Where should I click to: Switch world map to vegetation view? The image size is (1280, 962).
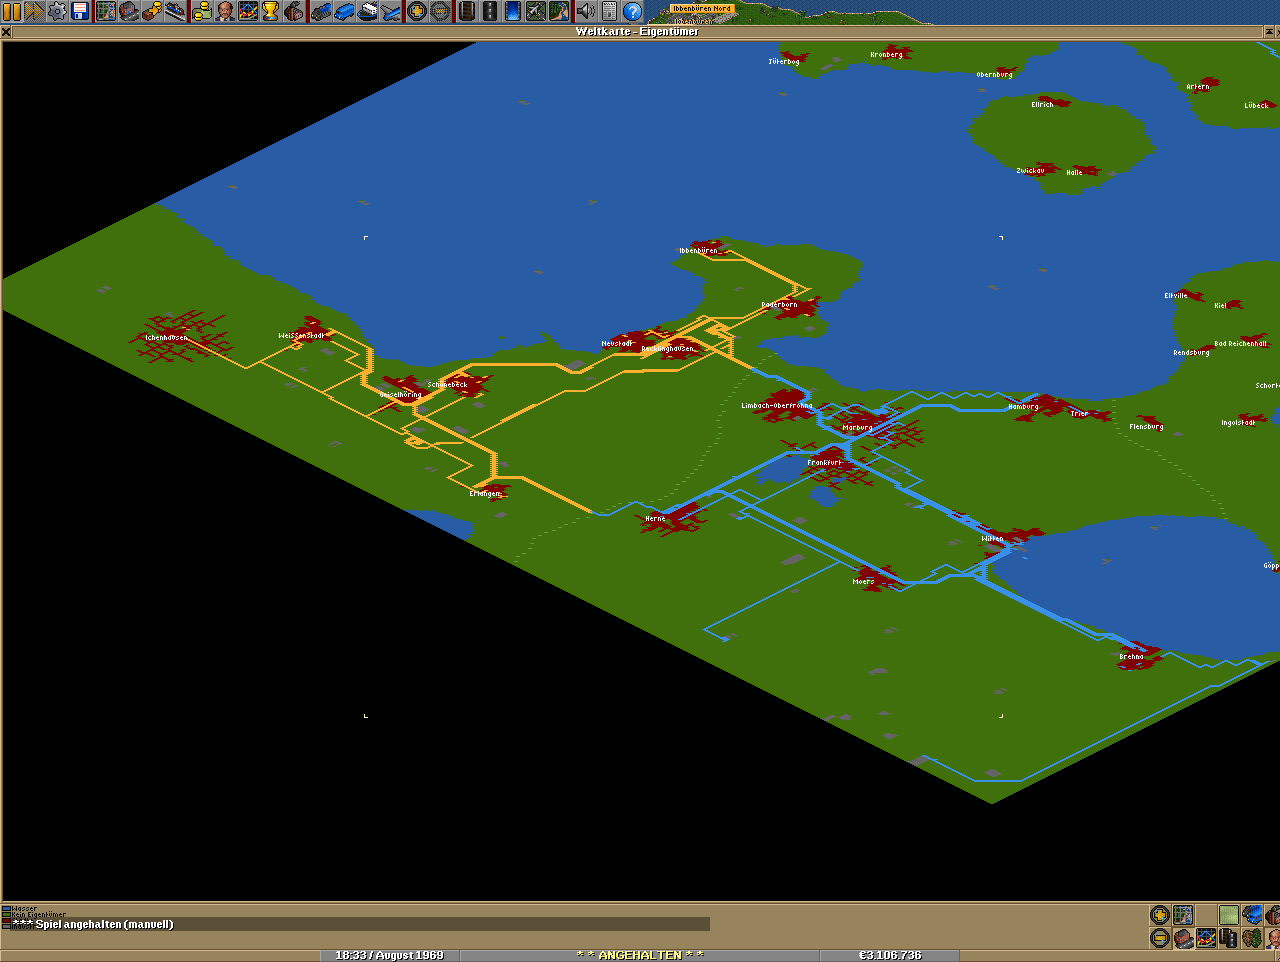(x=1252, y=938)
